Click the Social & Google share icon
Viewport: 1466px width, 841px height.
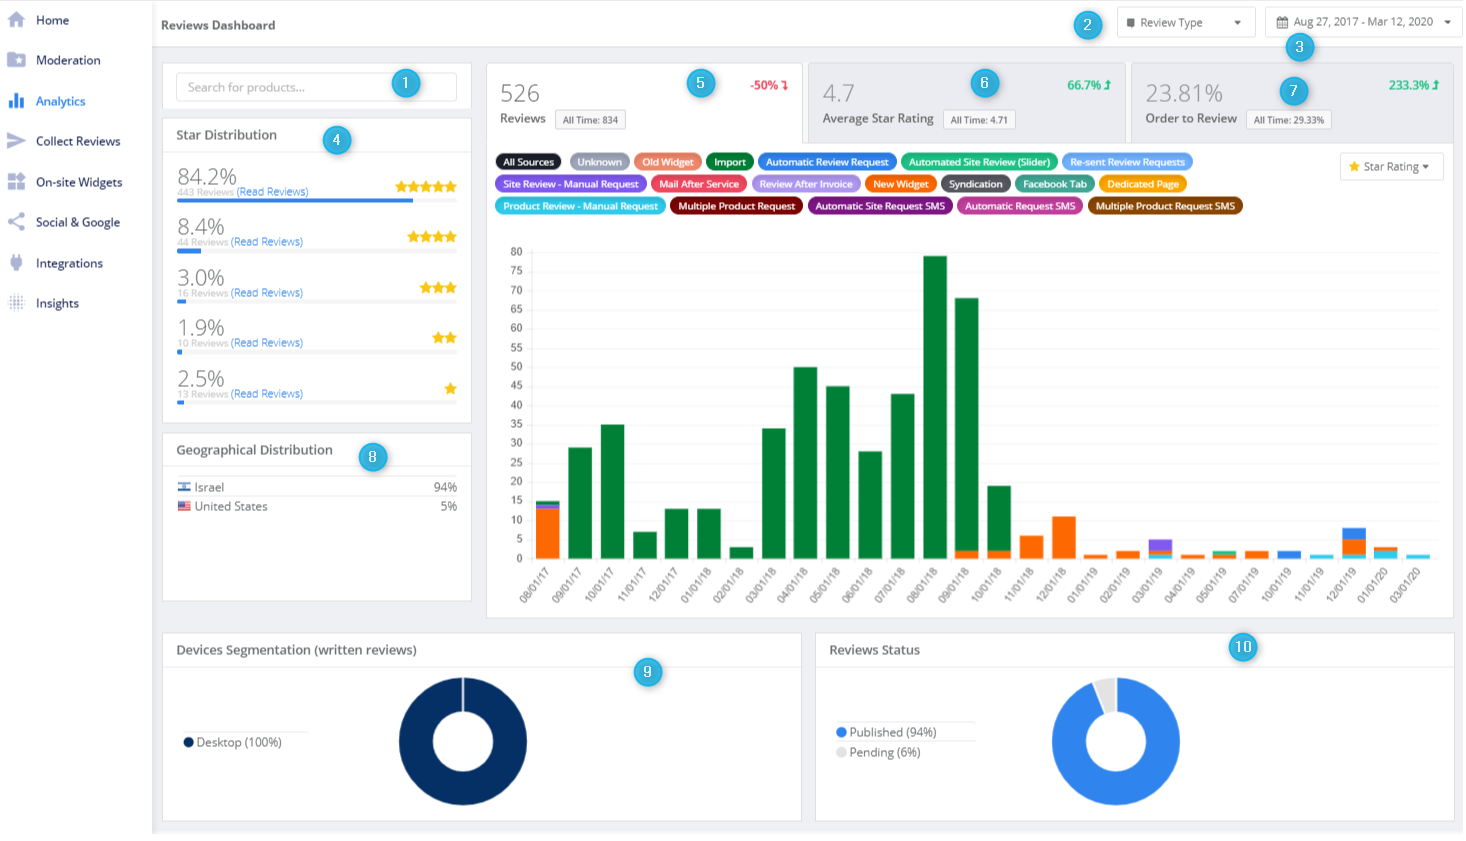pyautogui.click(x=15, y=222)
